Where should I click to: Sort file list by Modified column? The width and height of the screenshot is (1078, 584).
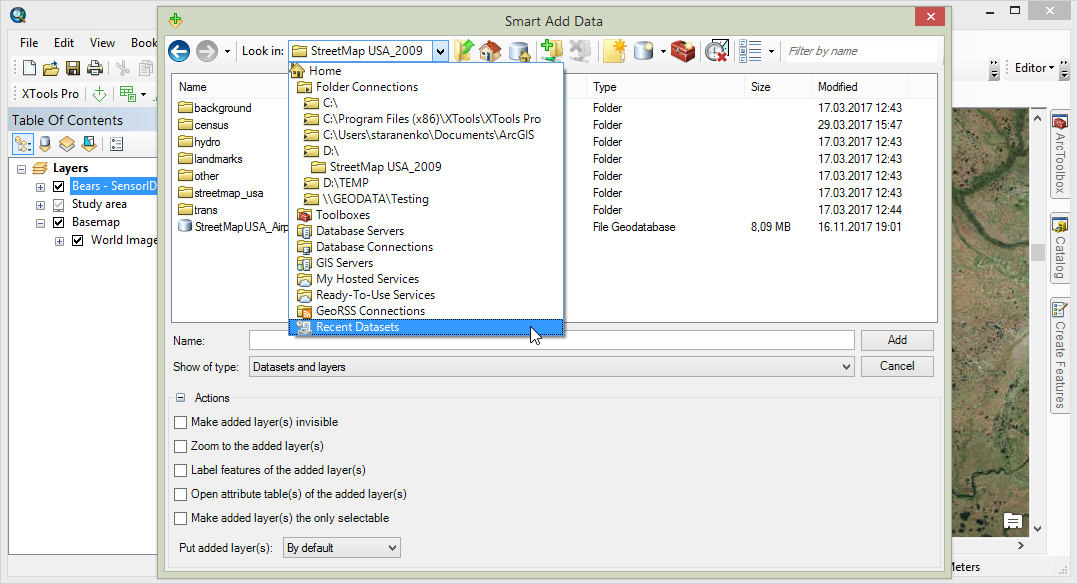tap(859, 87)
